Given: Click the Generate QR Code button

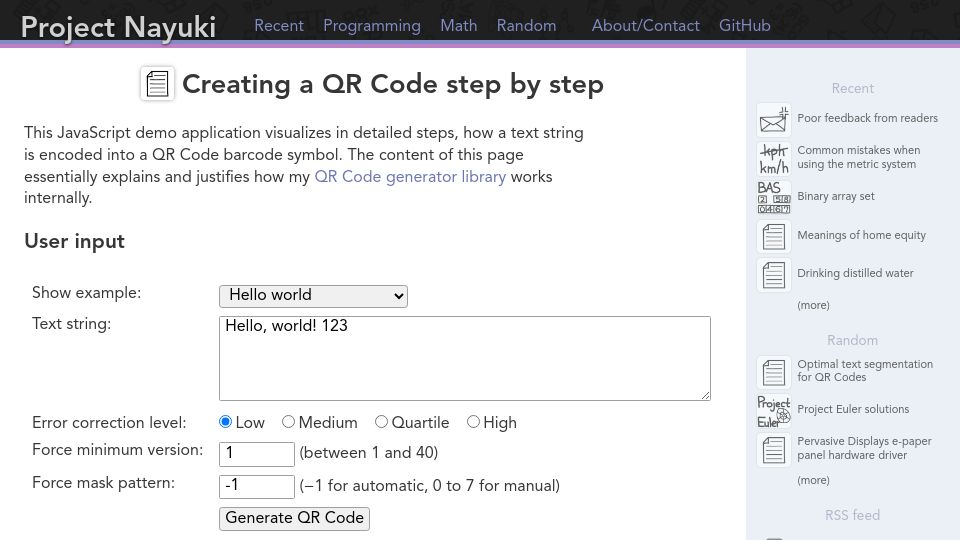Looking at the screenshot, I should (294, 518).
